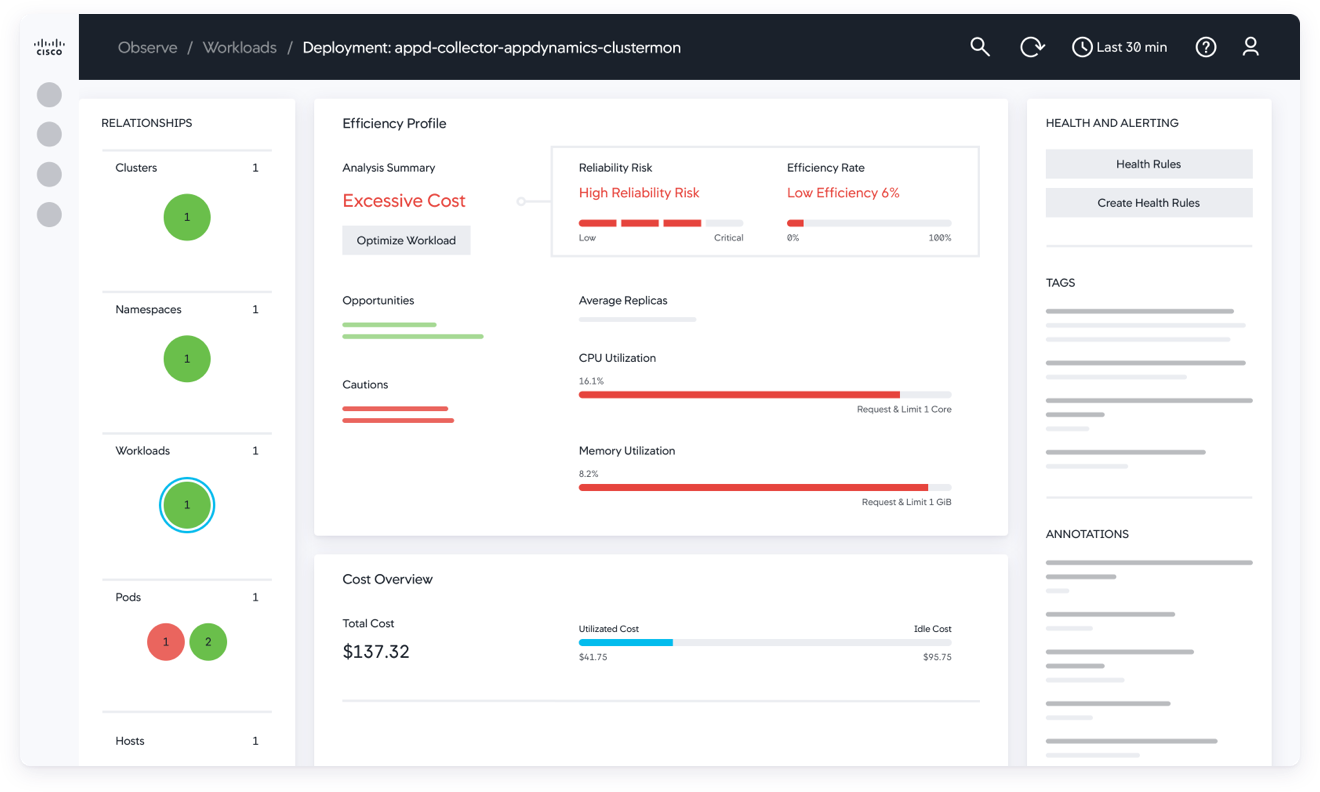Click the Clusters relationship label

(x=136, y=168)
